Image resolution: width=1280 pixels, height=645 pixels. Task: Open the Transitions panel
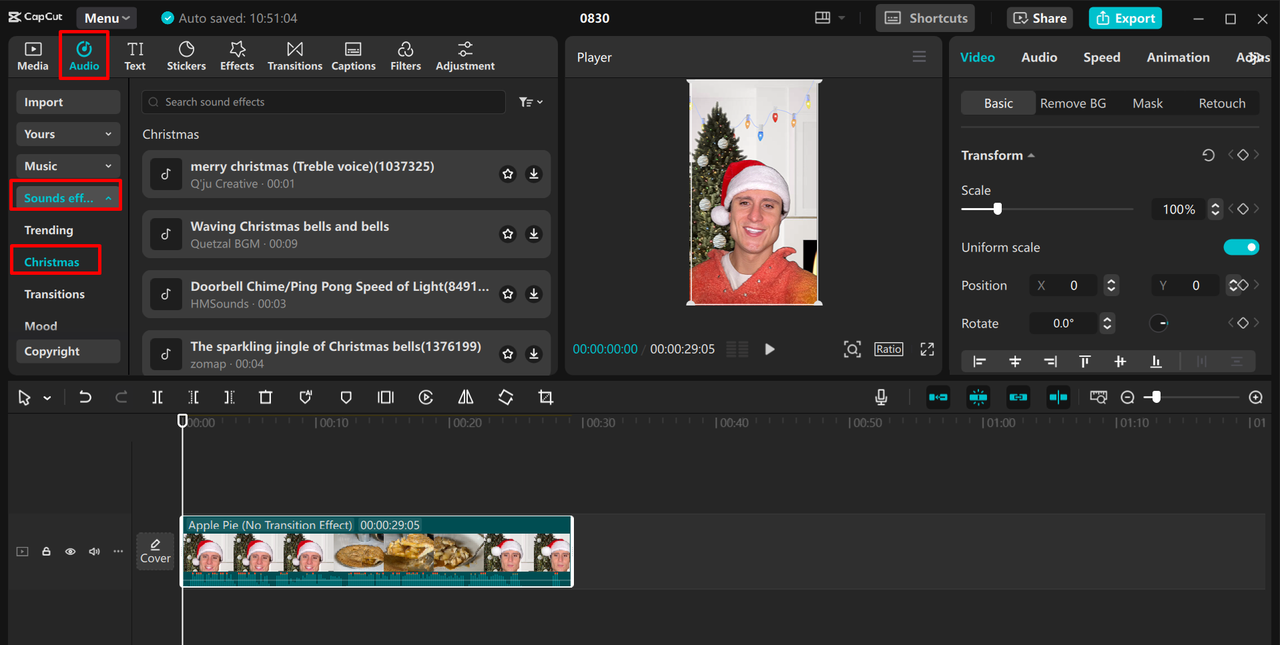pyautogui.click(x=295, y=56)
